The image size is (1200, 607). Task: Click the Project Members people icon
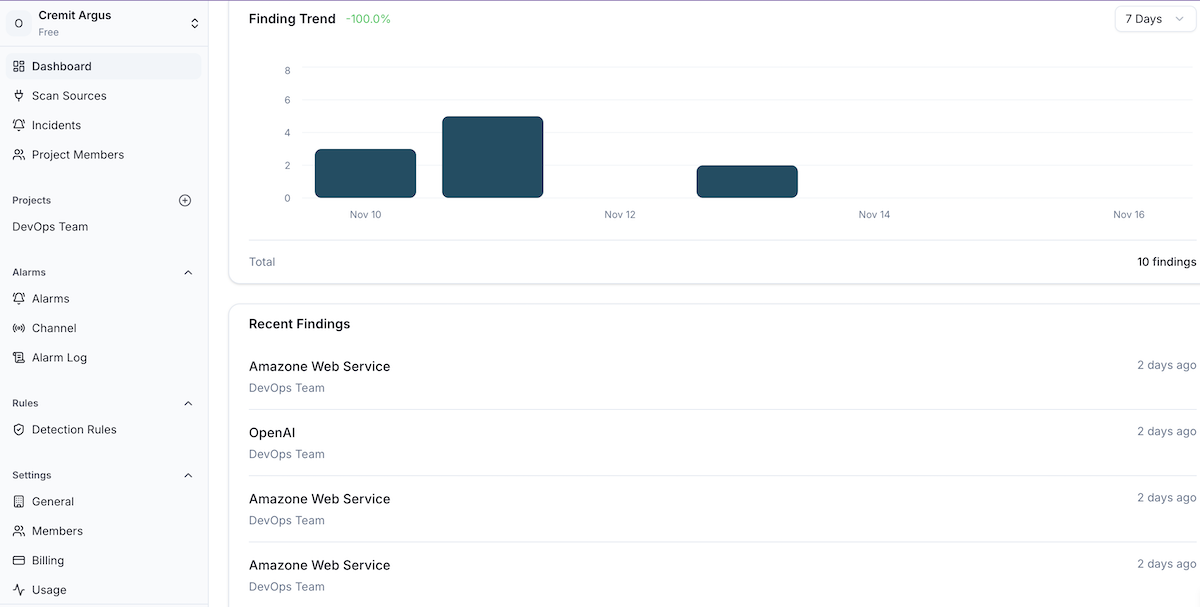click(x=19, y=155)
